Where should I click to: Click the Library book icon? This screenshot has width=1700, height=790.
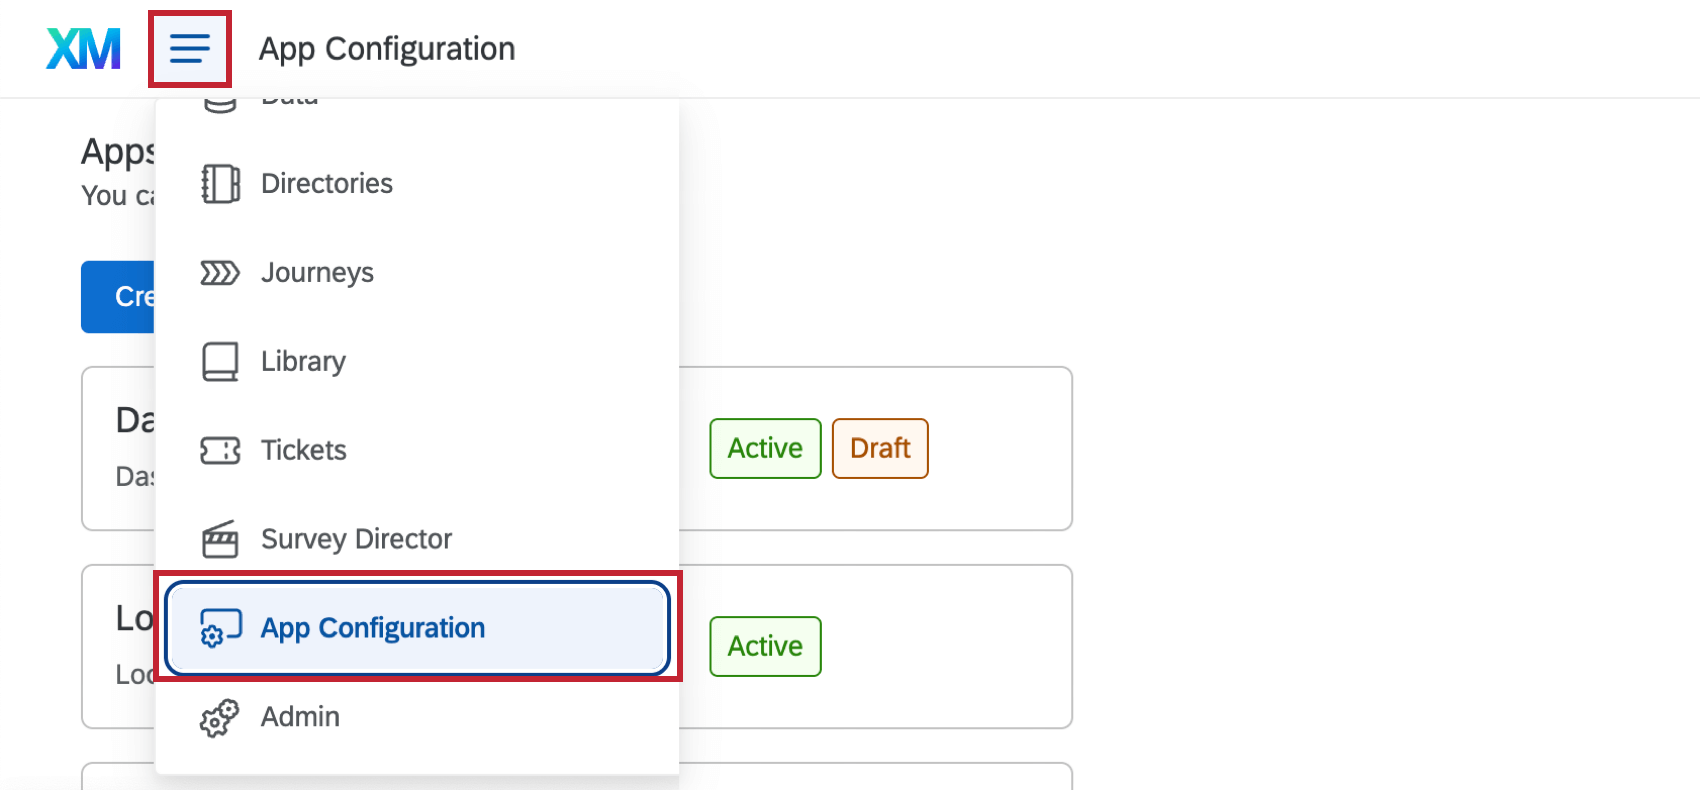click(x=220, y=361)
